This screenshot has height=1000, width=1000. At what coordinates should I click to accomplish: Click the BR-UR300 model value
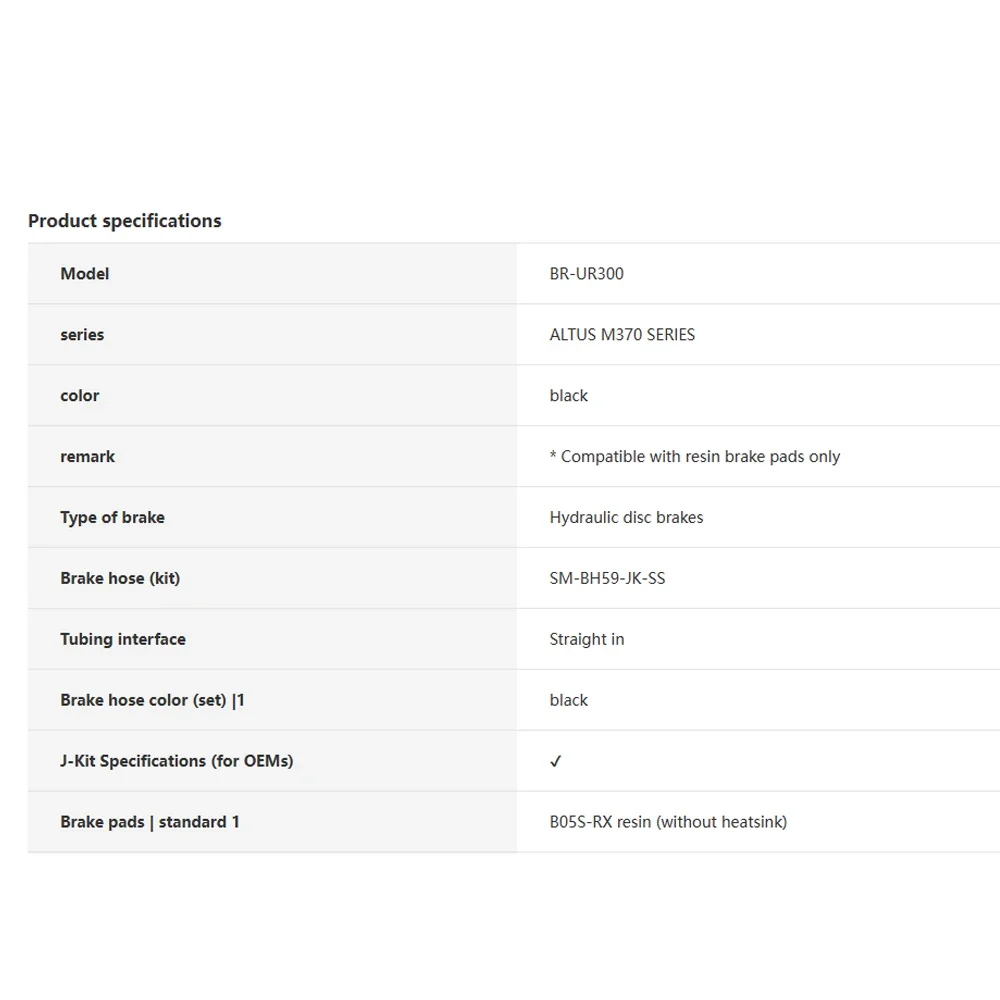coord(586,274)
